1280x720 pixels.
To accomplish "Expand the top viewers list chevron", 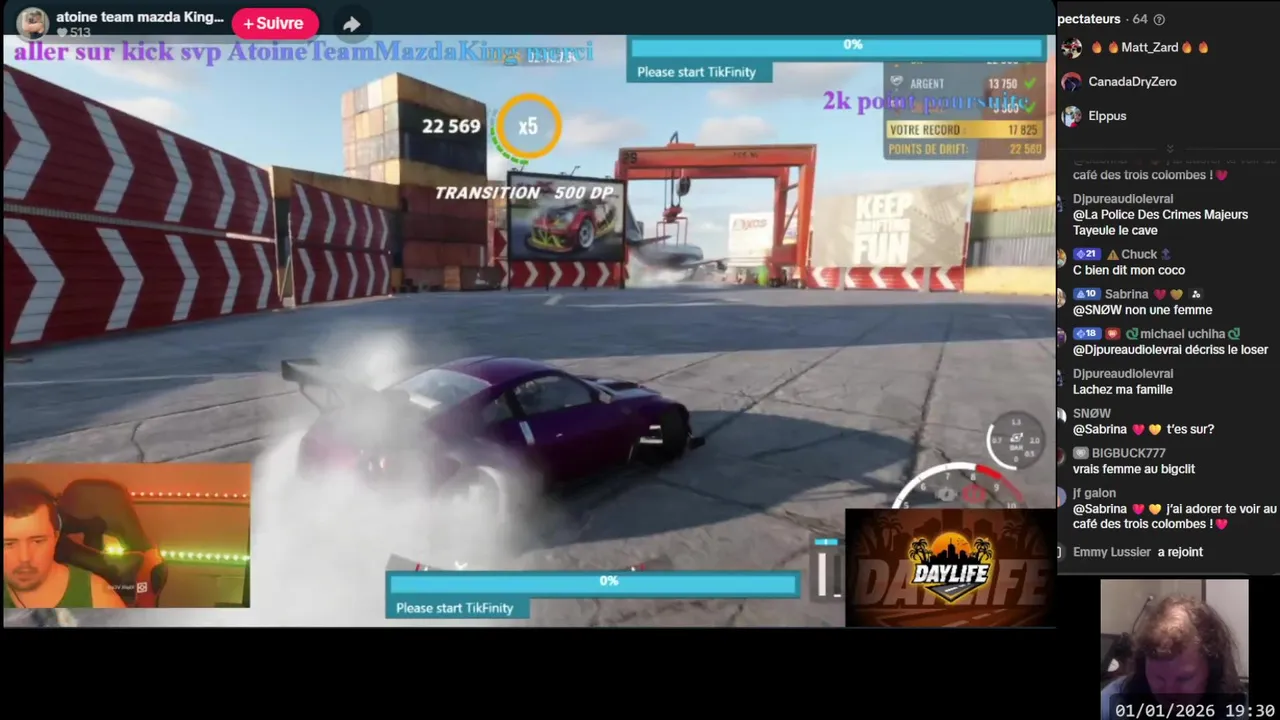I will [x=1169, y=148].
